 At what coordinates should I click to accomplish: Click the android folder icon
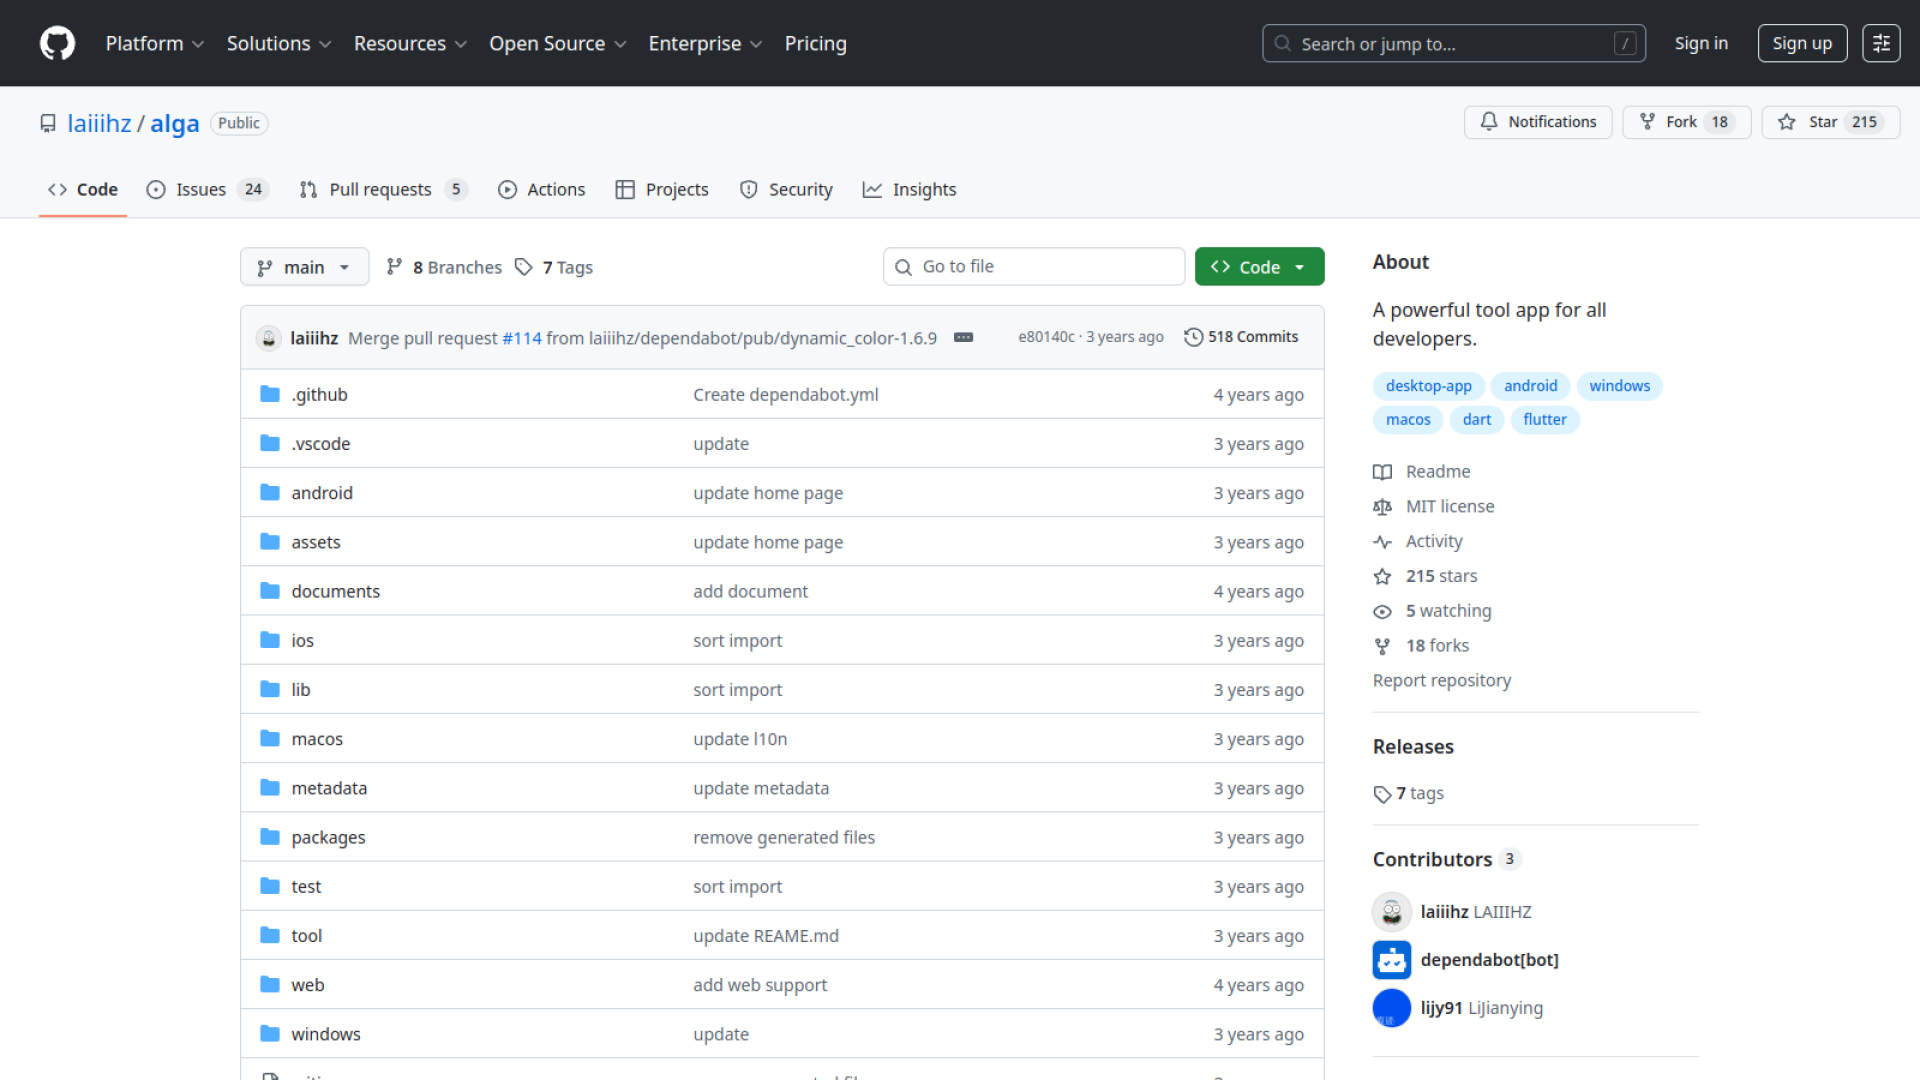click(270, 492)
